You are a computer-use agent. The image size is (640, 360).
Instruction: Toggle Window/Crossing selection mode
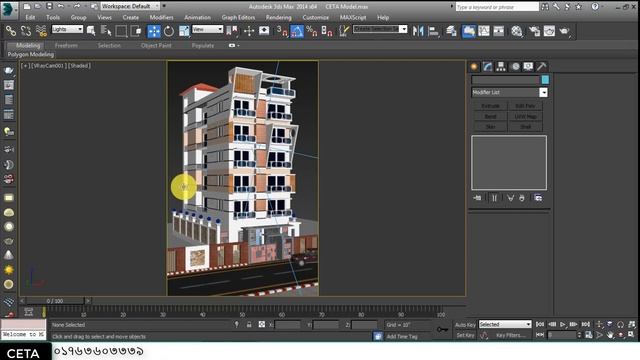pyautogui.click(x=136, y=31)
